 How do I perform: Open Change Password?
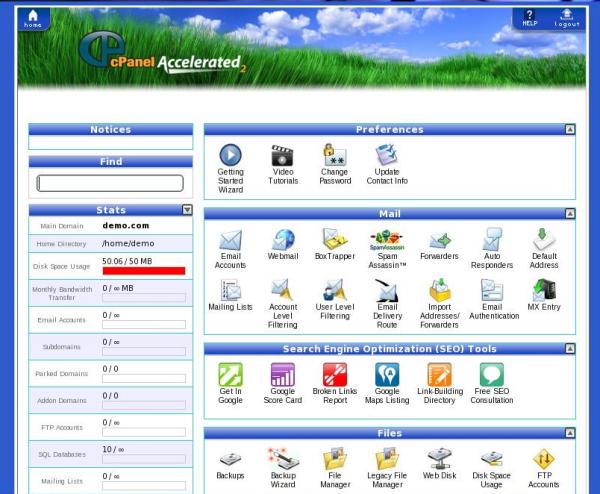tap(335, 165)
